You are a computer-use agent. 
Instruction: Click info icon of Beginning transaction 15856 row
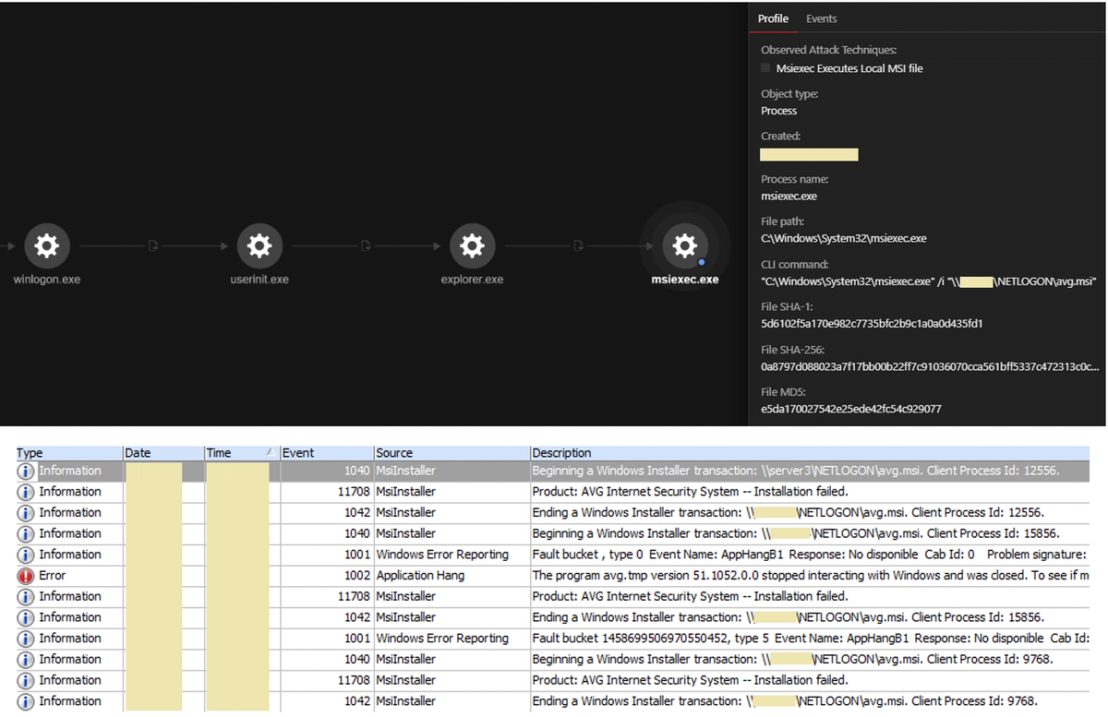25,534
